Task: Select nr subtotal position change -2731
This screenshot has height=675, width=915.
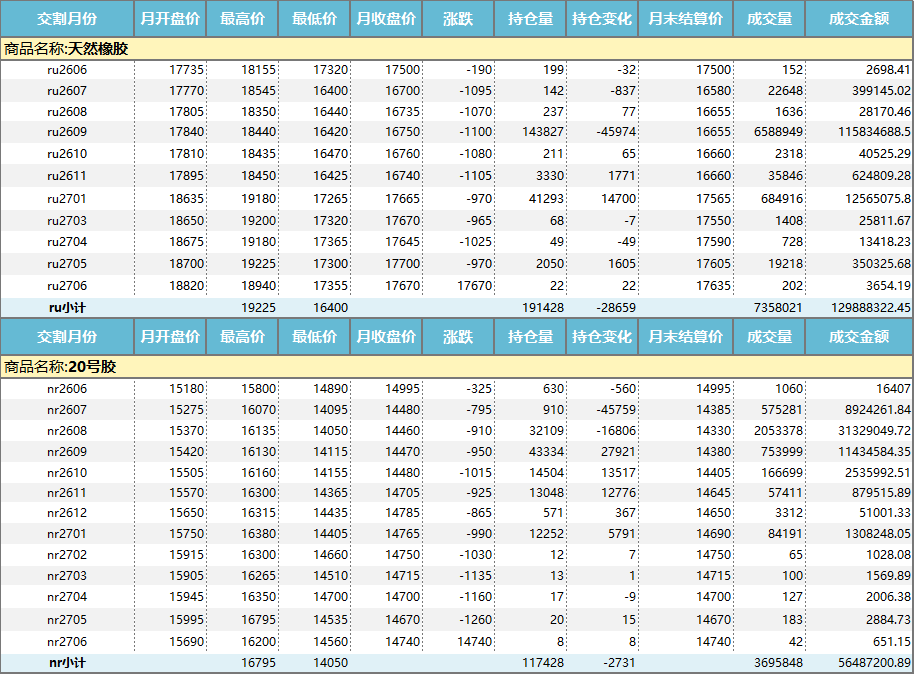Action: (619, 663)
